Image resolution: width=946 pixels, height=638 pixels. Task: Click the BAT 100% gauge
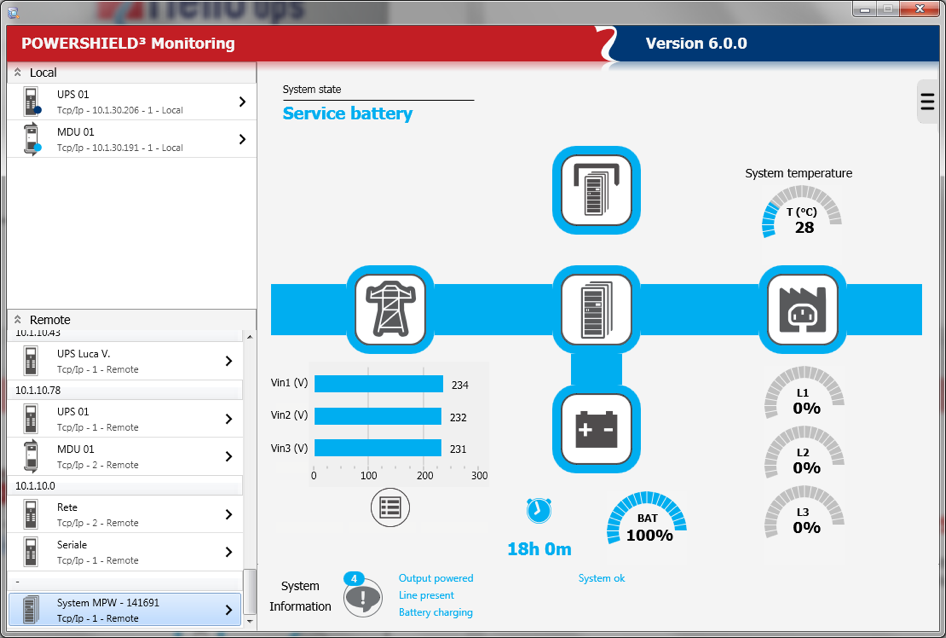[x=647, y=520]
